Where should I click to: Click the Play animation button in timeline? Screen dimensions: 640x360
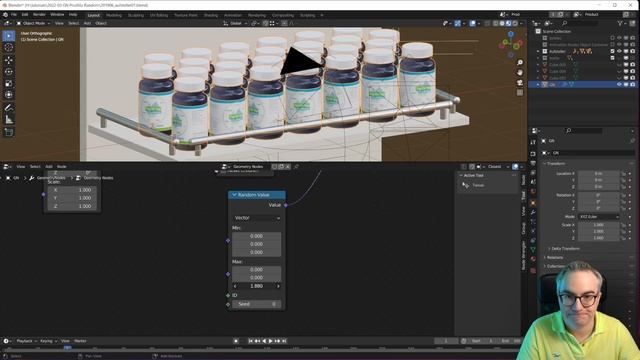pos(271,341)
